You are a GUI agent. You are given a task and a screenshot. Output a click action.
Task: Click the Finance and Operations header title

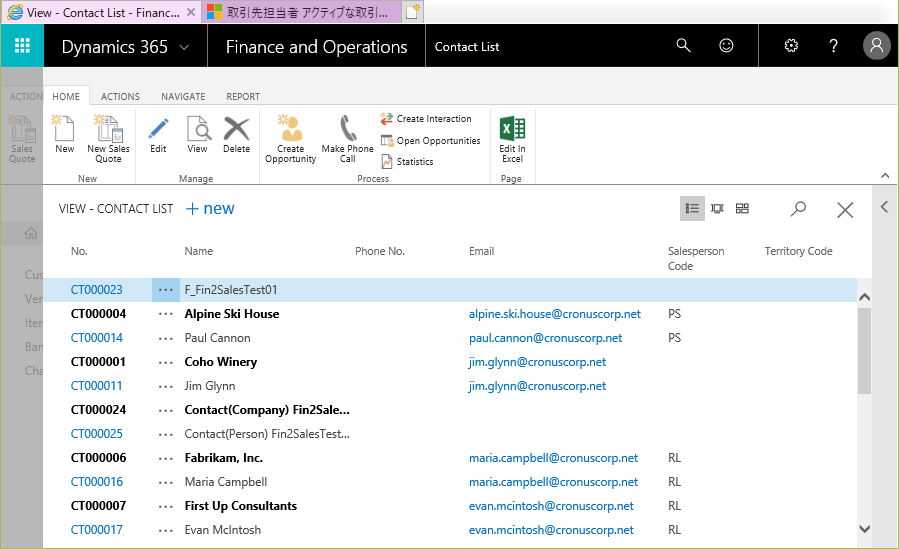(x=316, y=47)
